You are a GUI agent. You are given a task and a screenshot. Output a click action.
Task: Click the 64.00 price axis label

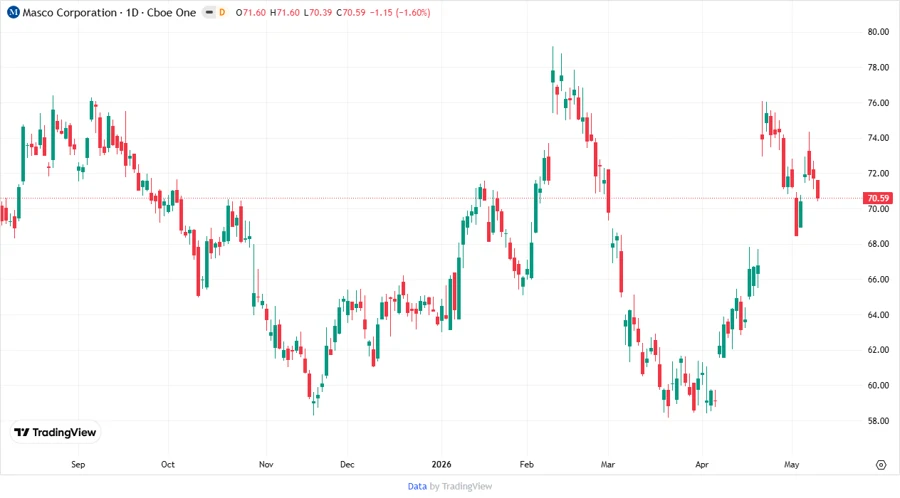[x=878, y=314]
